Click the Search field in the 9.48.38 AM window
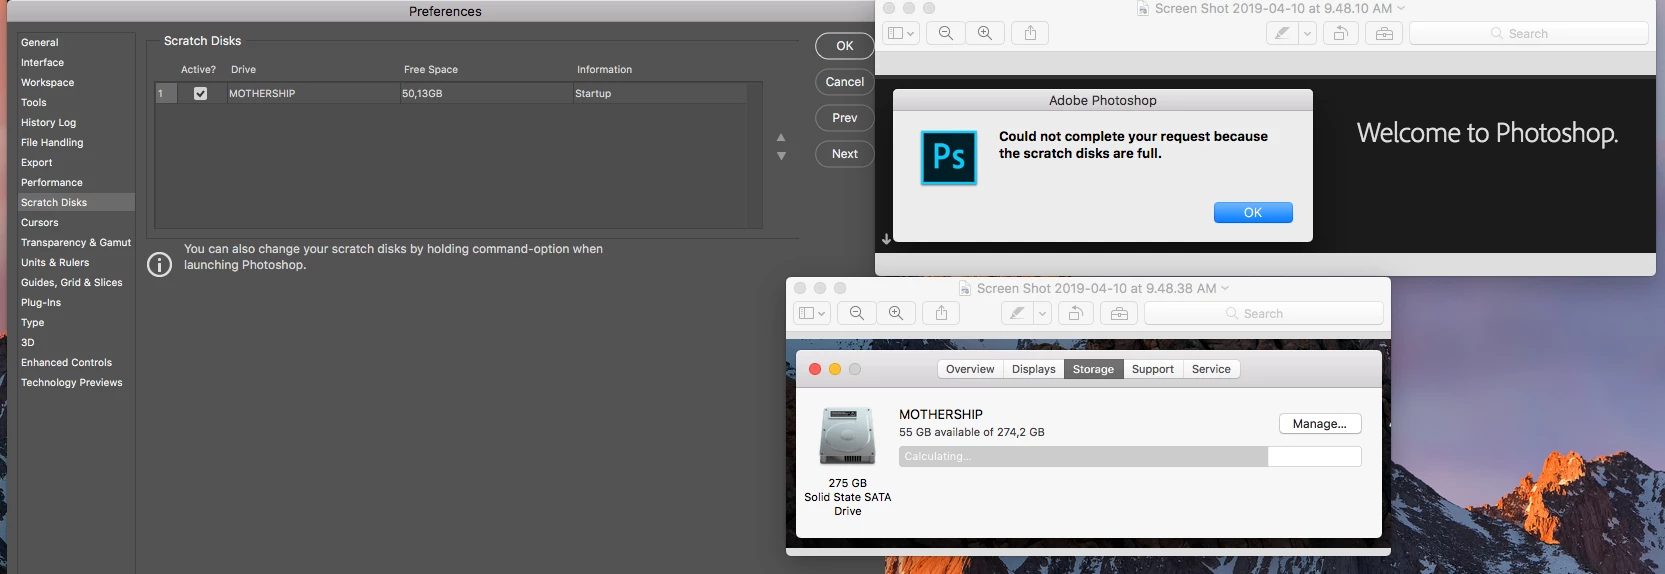 click(x=1264, y=313)
